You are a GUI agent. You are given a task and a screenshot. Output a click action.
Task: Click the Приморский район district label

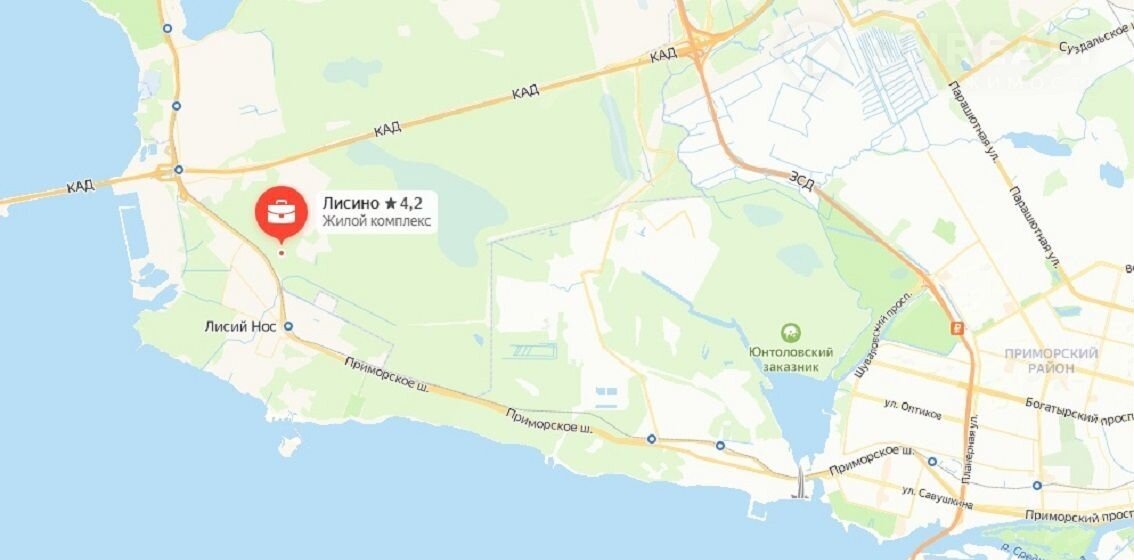click(1051, 360)
